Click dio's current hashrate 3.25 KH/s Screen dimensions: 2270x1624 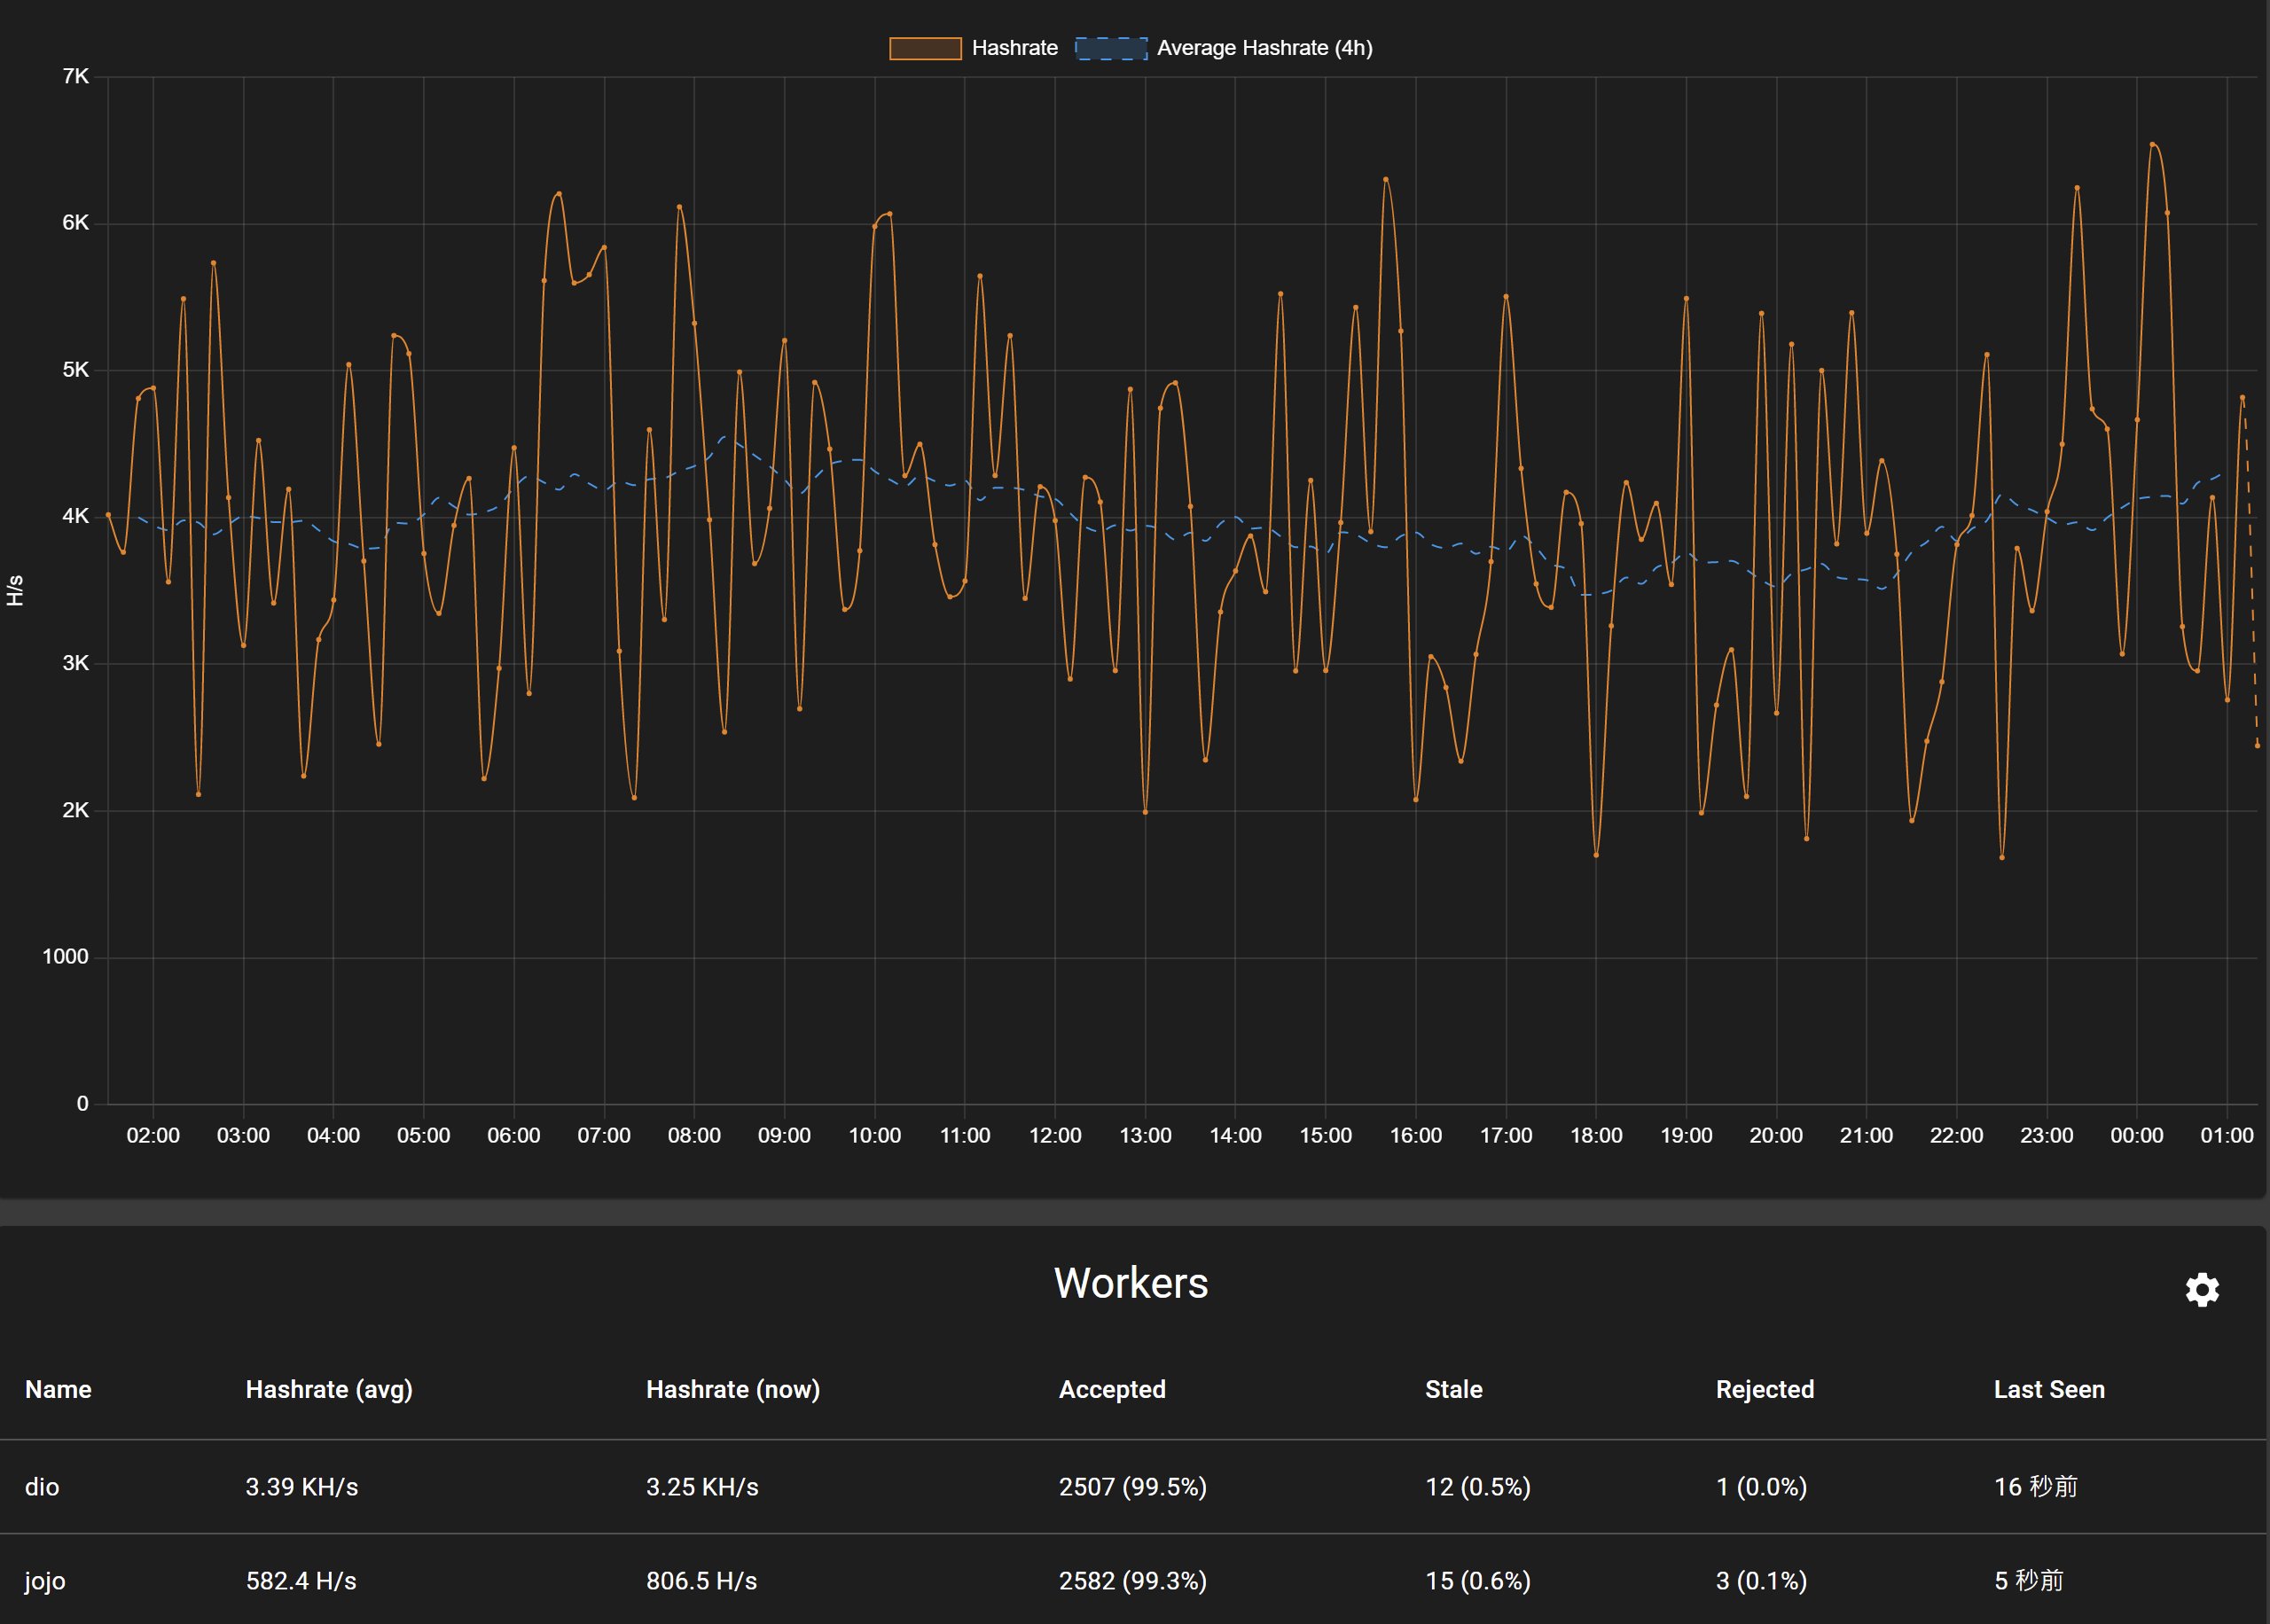coord(702,1487)
